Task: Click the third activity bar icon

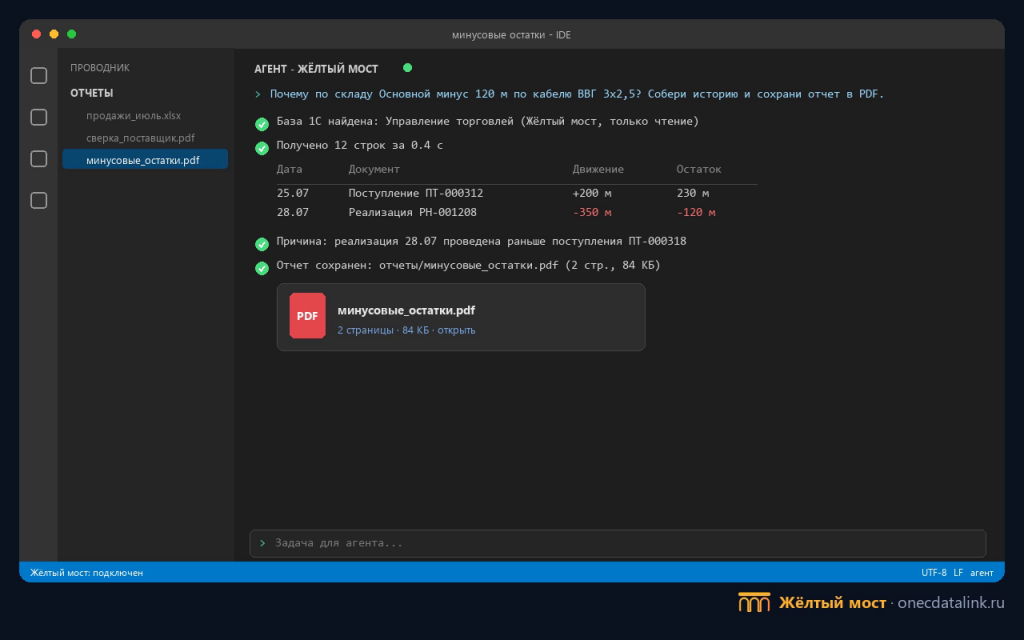Action: pos(39,159)
